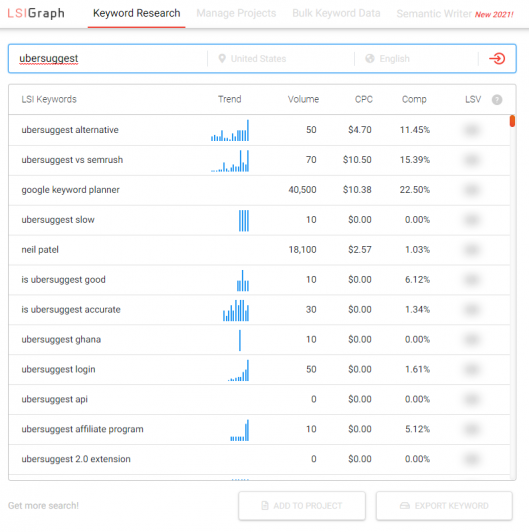The image size is (529, 532).
Task: Click the 6.12% competition value
Action: (x=417, y=280)
